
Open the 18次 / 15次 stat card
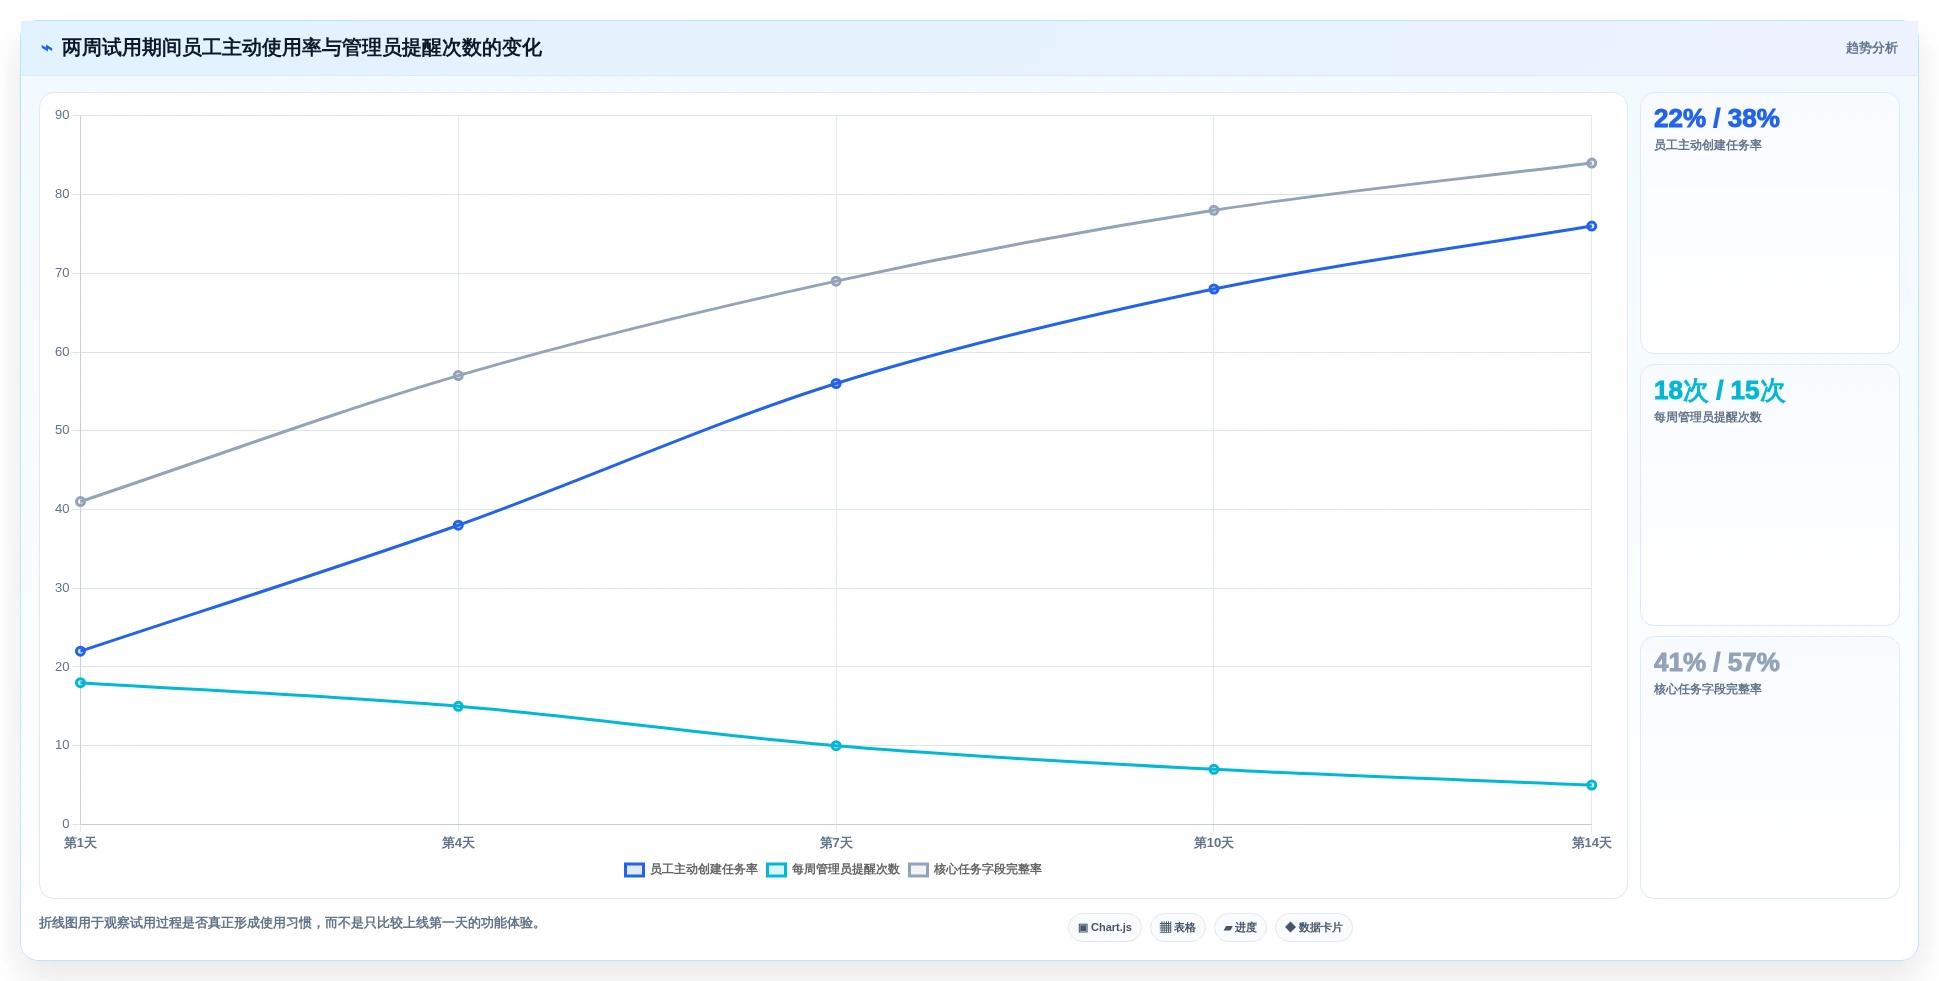pos(1769,495)
